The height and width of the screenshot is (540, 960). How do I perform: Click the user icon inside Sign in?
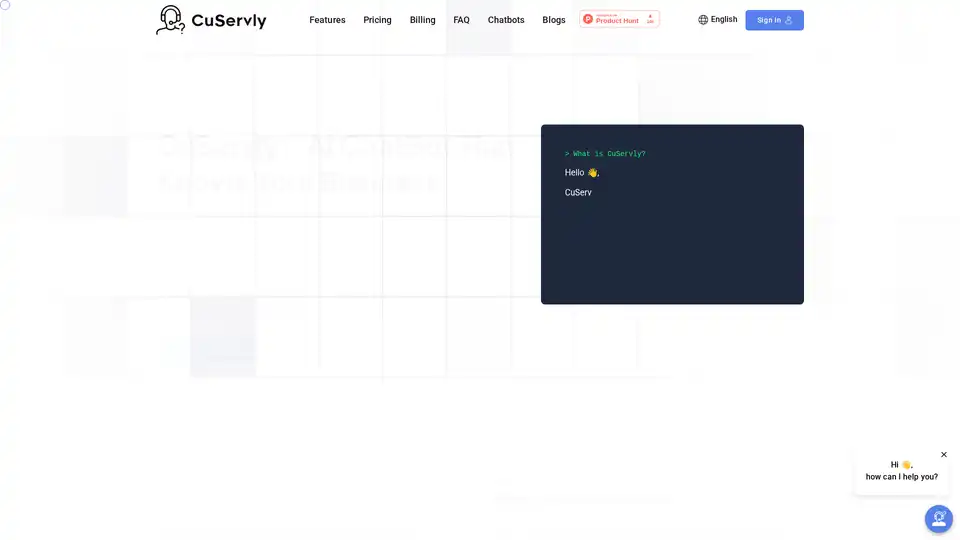pos(789,20)
